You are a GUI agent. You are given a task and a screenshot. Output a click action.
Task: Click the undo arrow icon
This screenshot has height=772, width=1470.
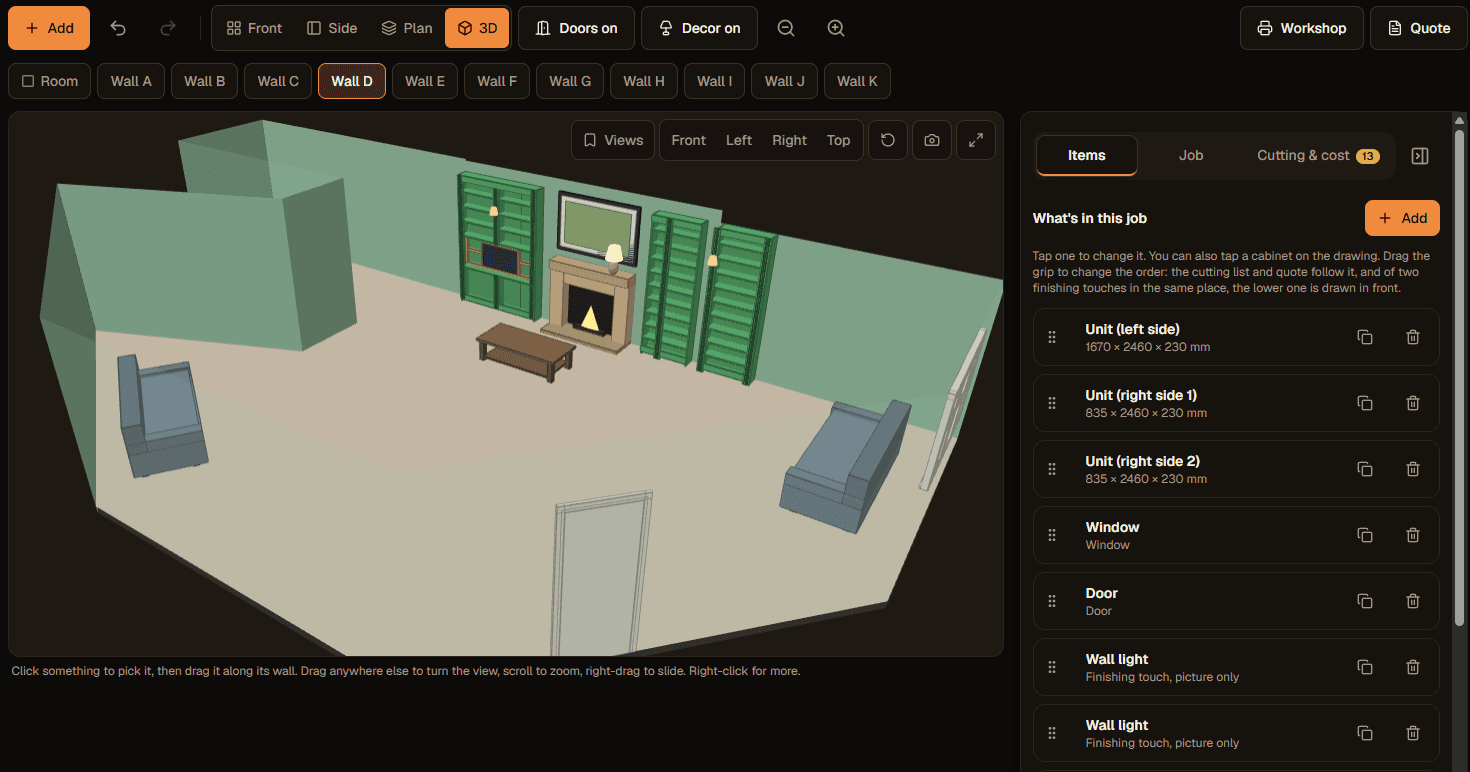click(118, 28)
